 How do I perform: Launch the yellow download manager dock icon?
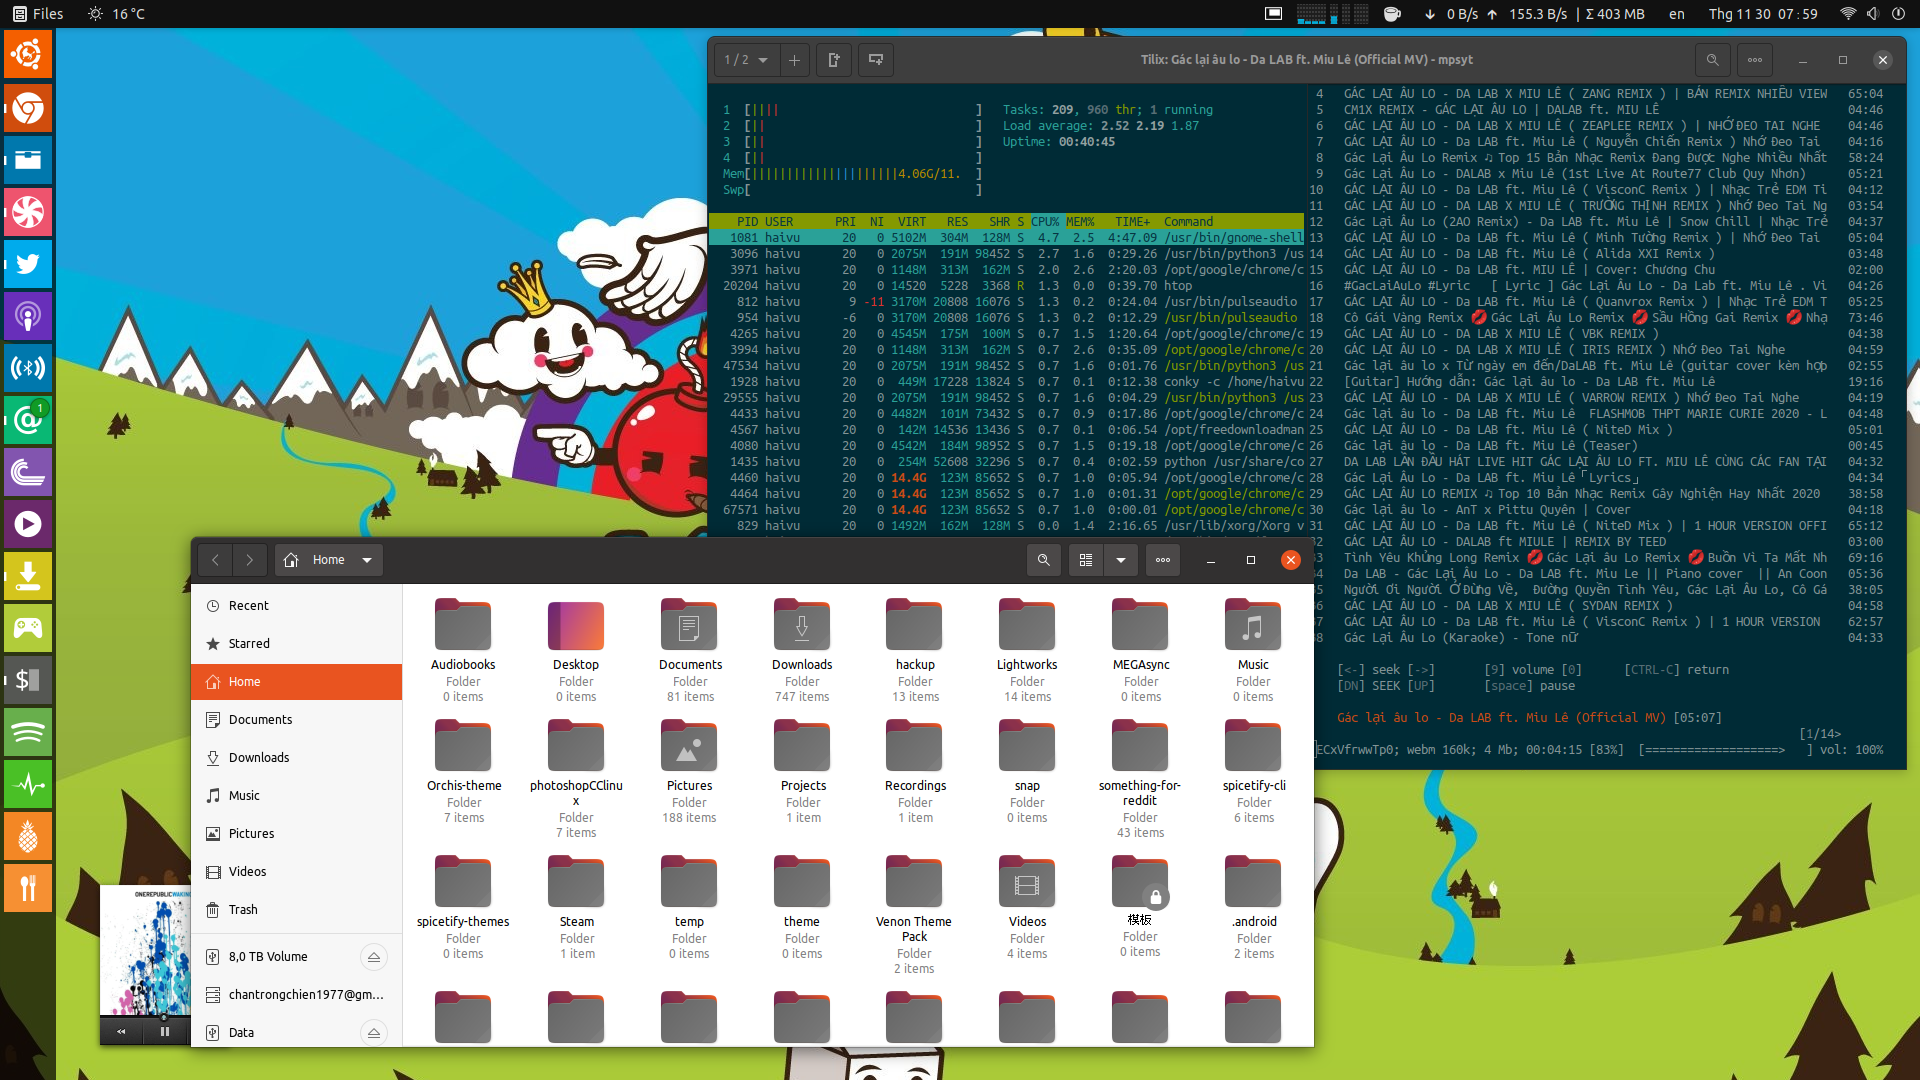click(x=28, y=576)
